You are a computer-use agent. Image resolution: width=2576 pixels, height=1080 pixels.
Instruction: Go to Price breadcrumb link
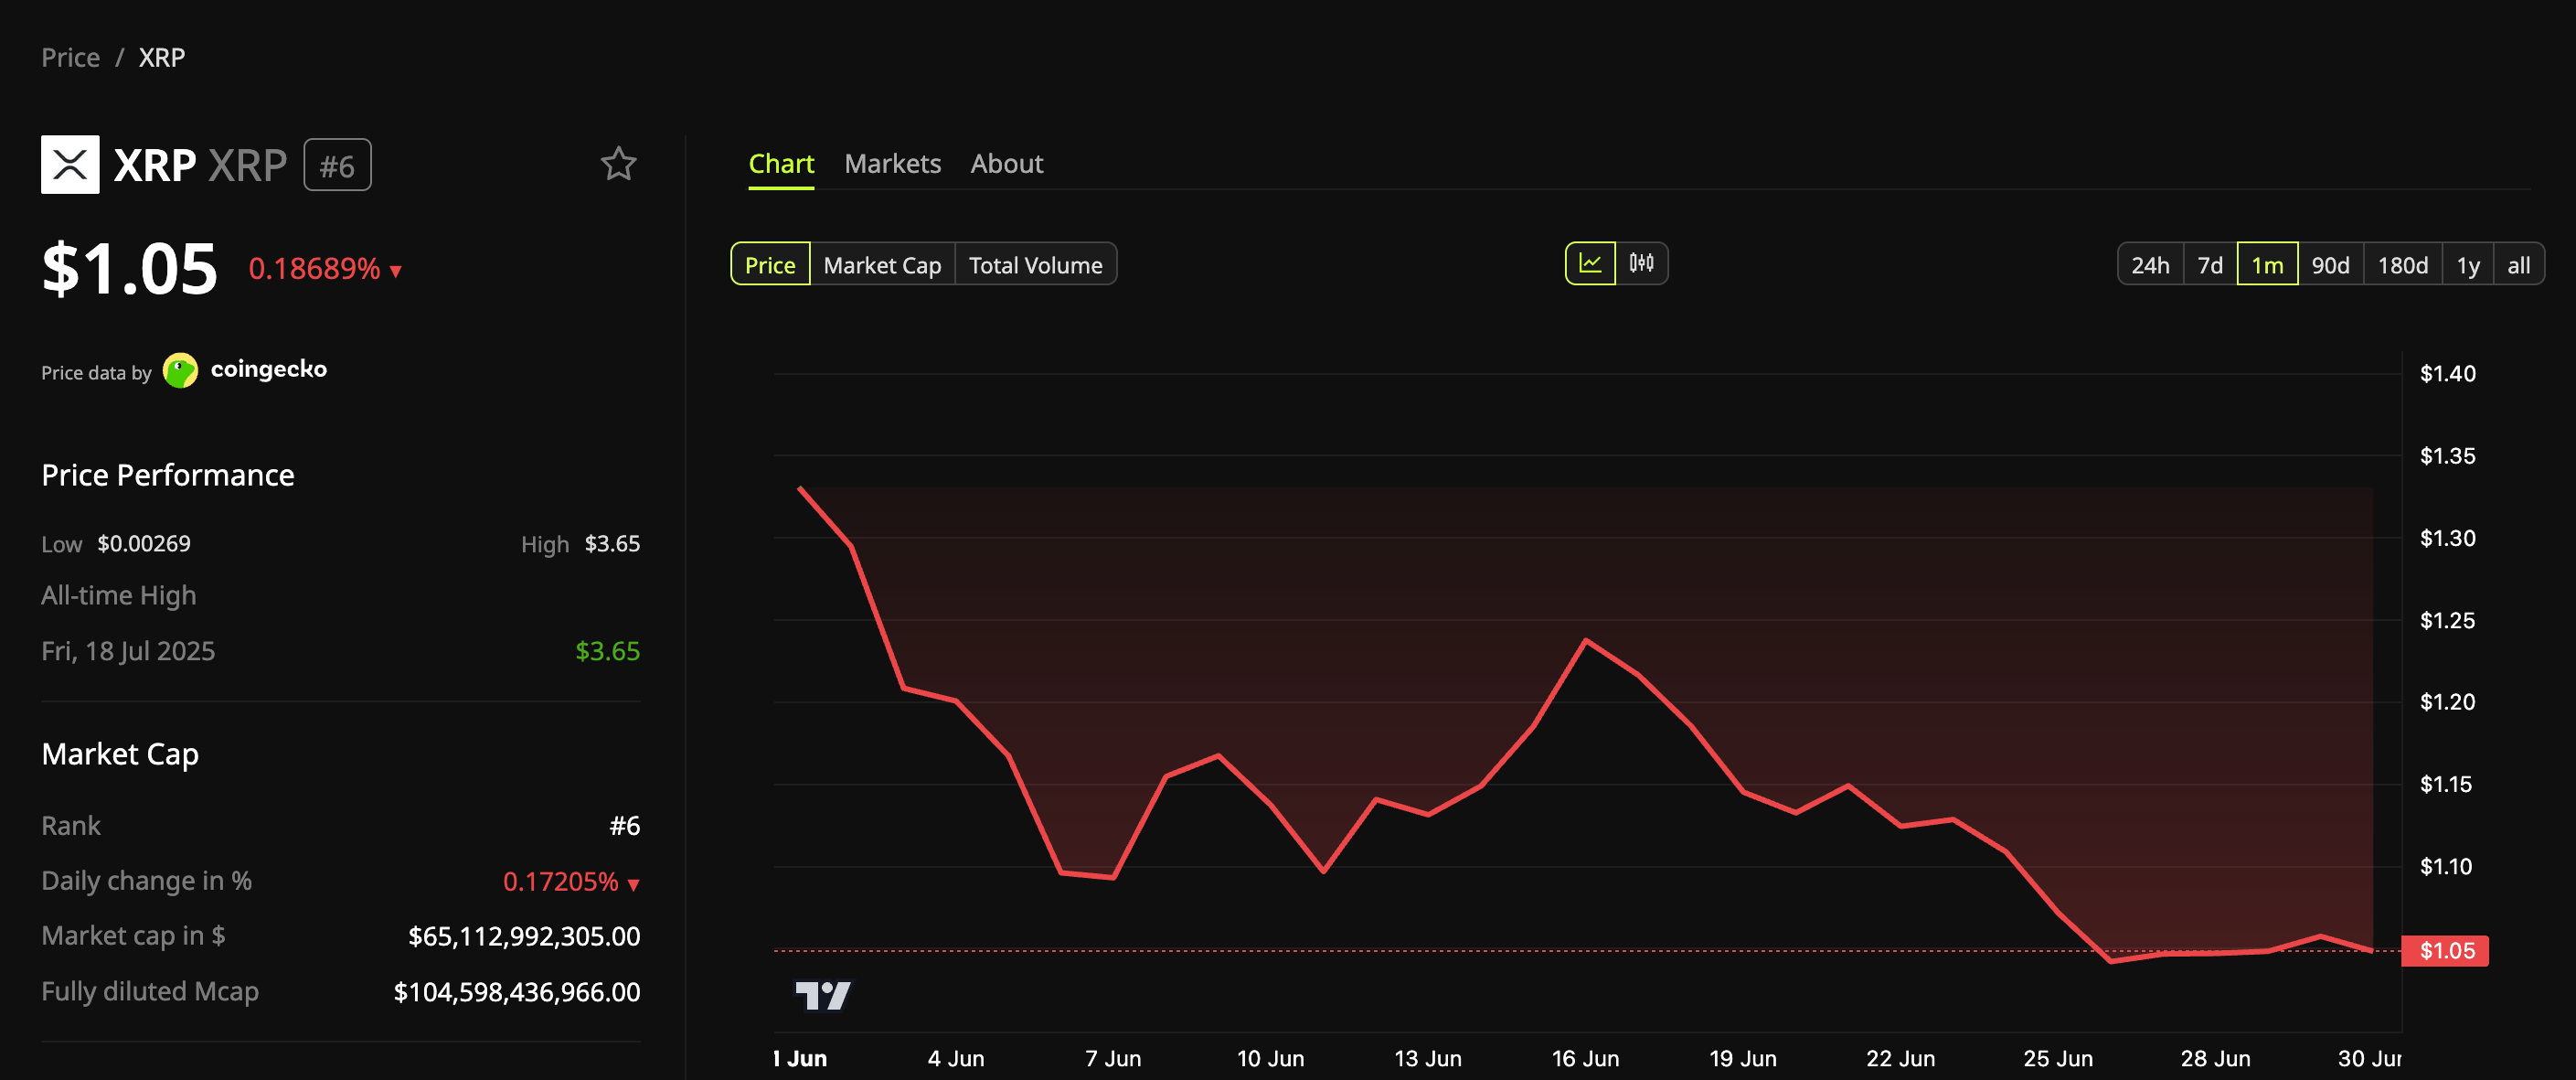[x=70, y=58]
